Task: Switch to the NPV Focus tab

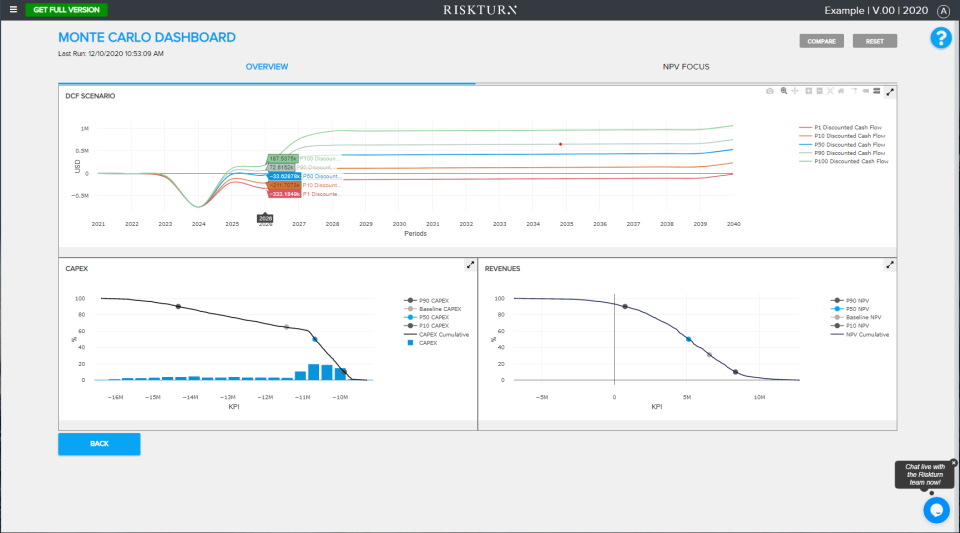Action: pyautogui.click(x=686, y=67)
